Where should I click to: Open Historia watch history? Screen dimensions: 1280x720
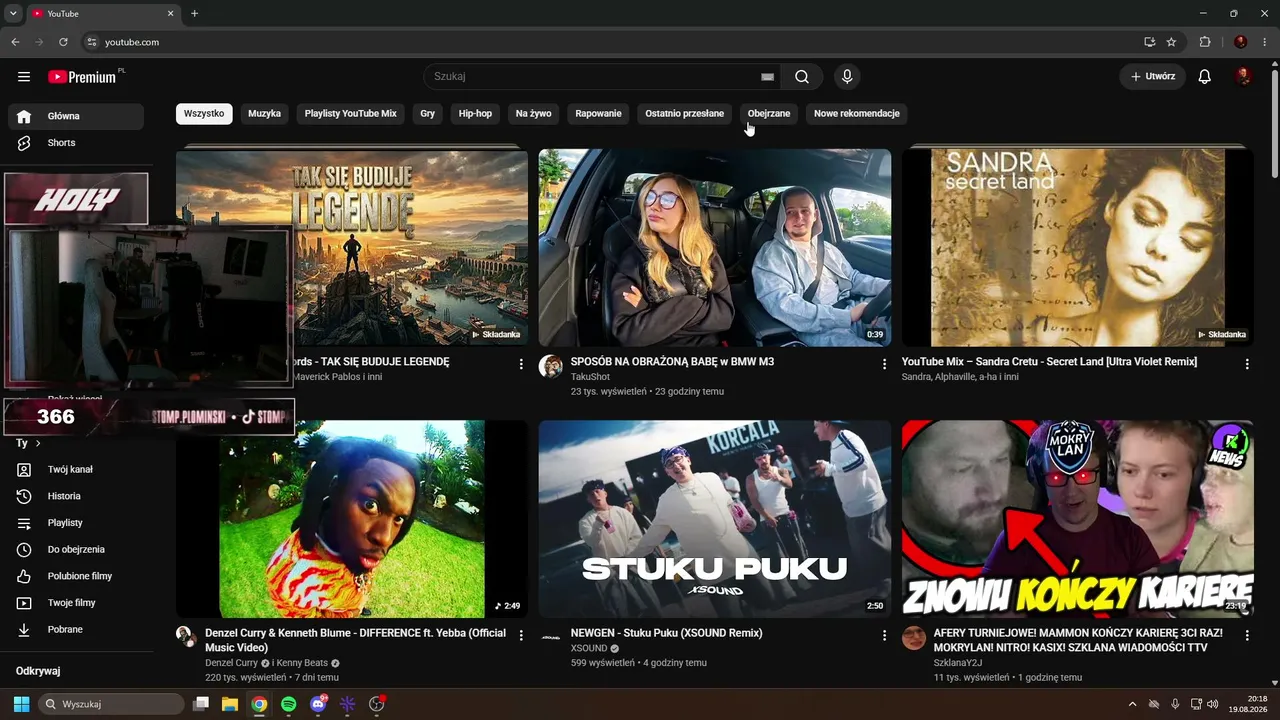pyautogui.click(x=76, y=496)
